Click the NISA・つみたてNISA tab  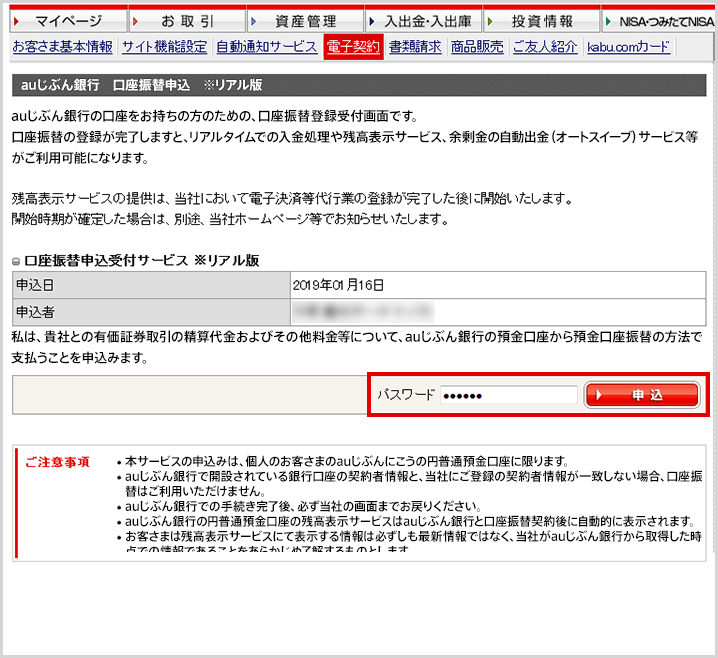point(657,21)
